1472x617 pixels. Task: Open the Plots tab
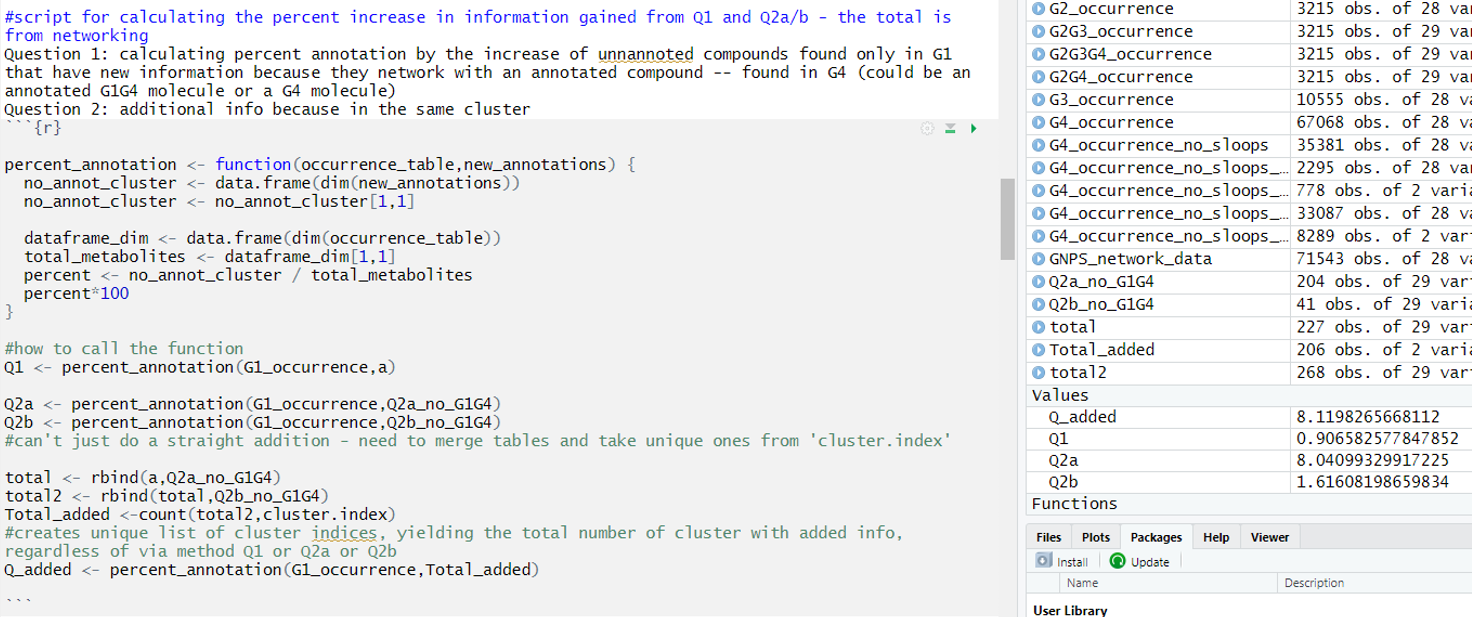[1095, 537]
